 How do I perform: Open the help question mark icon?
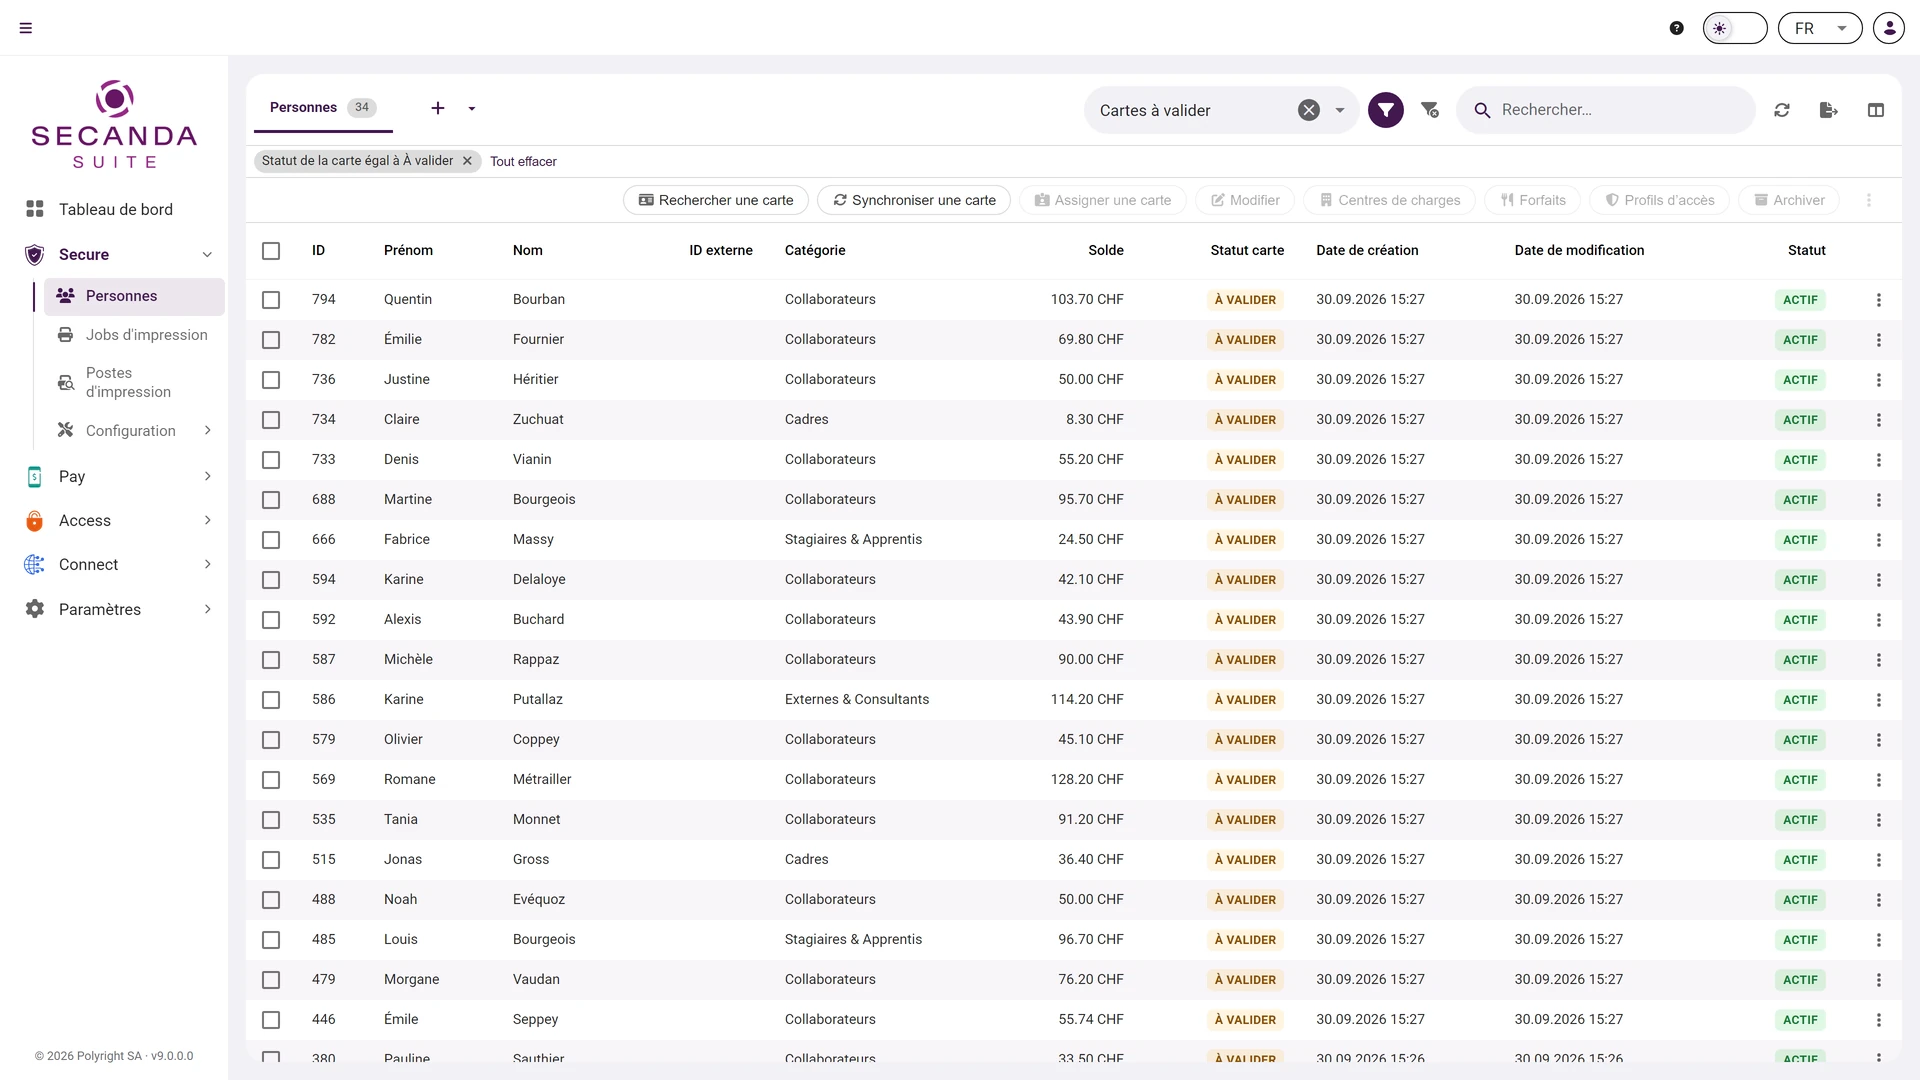[x=1677, y=28]
